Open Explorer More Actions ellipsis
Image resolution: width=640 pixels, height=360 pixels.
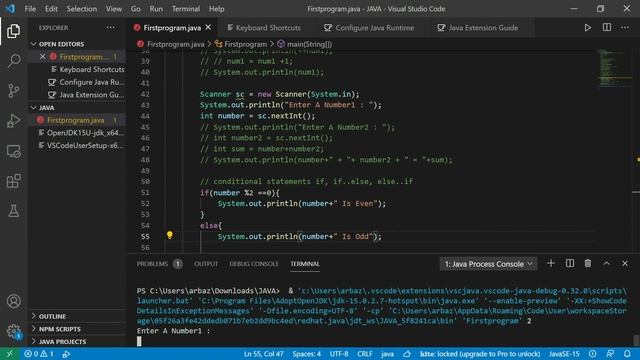click(111, 28)
